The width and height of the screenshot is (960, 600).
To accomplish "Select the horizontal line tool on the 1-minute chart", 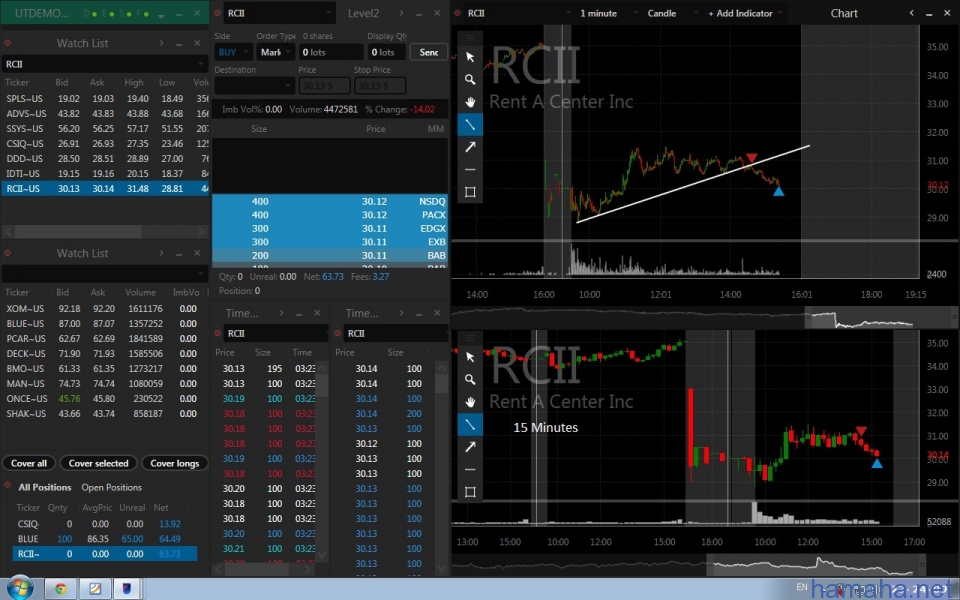I will coord(470,170).
